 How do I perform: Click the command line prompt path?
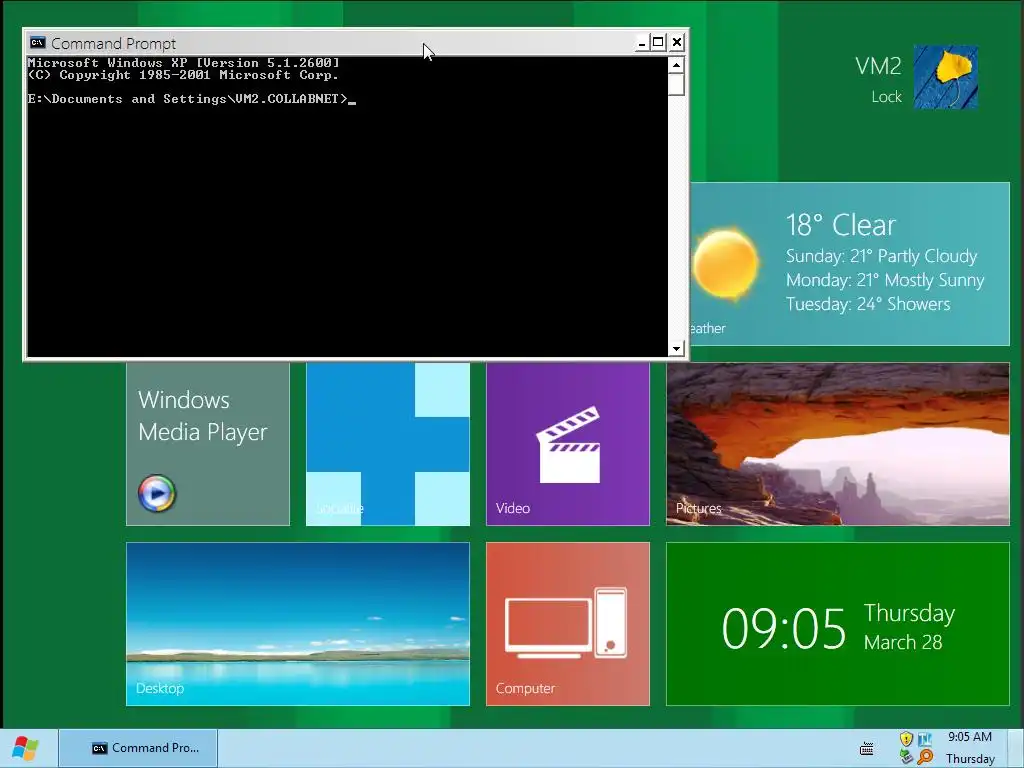tap(187, 99)
